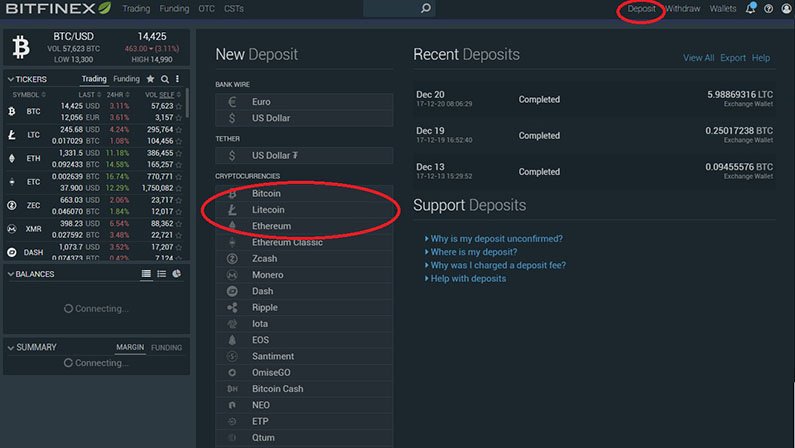This screenshot has height=448, width=795.
Task: Click the Tickers search icon
Action: tap(165, 79)
